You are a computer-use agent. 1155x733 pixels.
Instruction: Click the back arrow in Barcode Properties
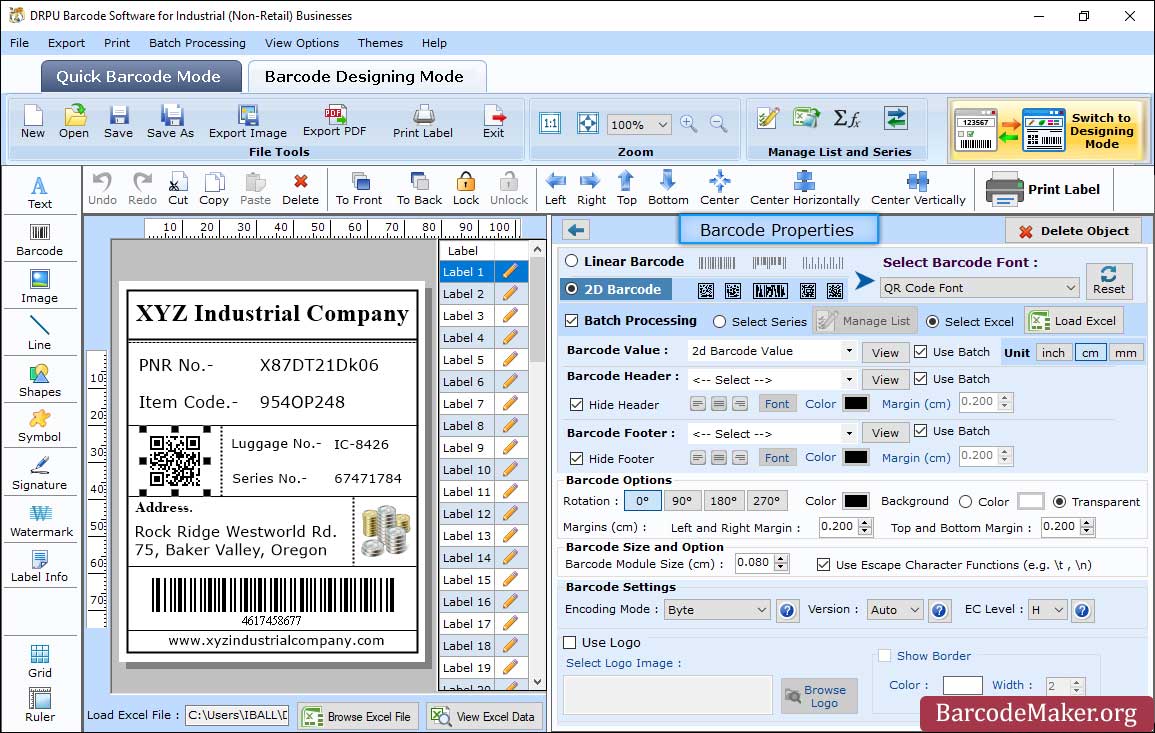pos(576,230)
